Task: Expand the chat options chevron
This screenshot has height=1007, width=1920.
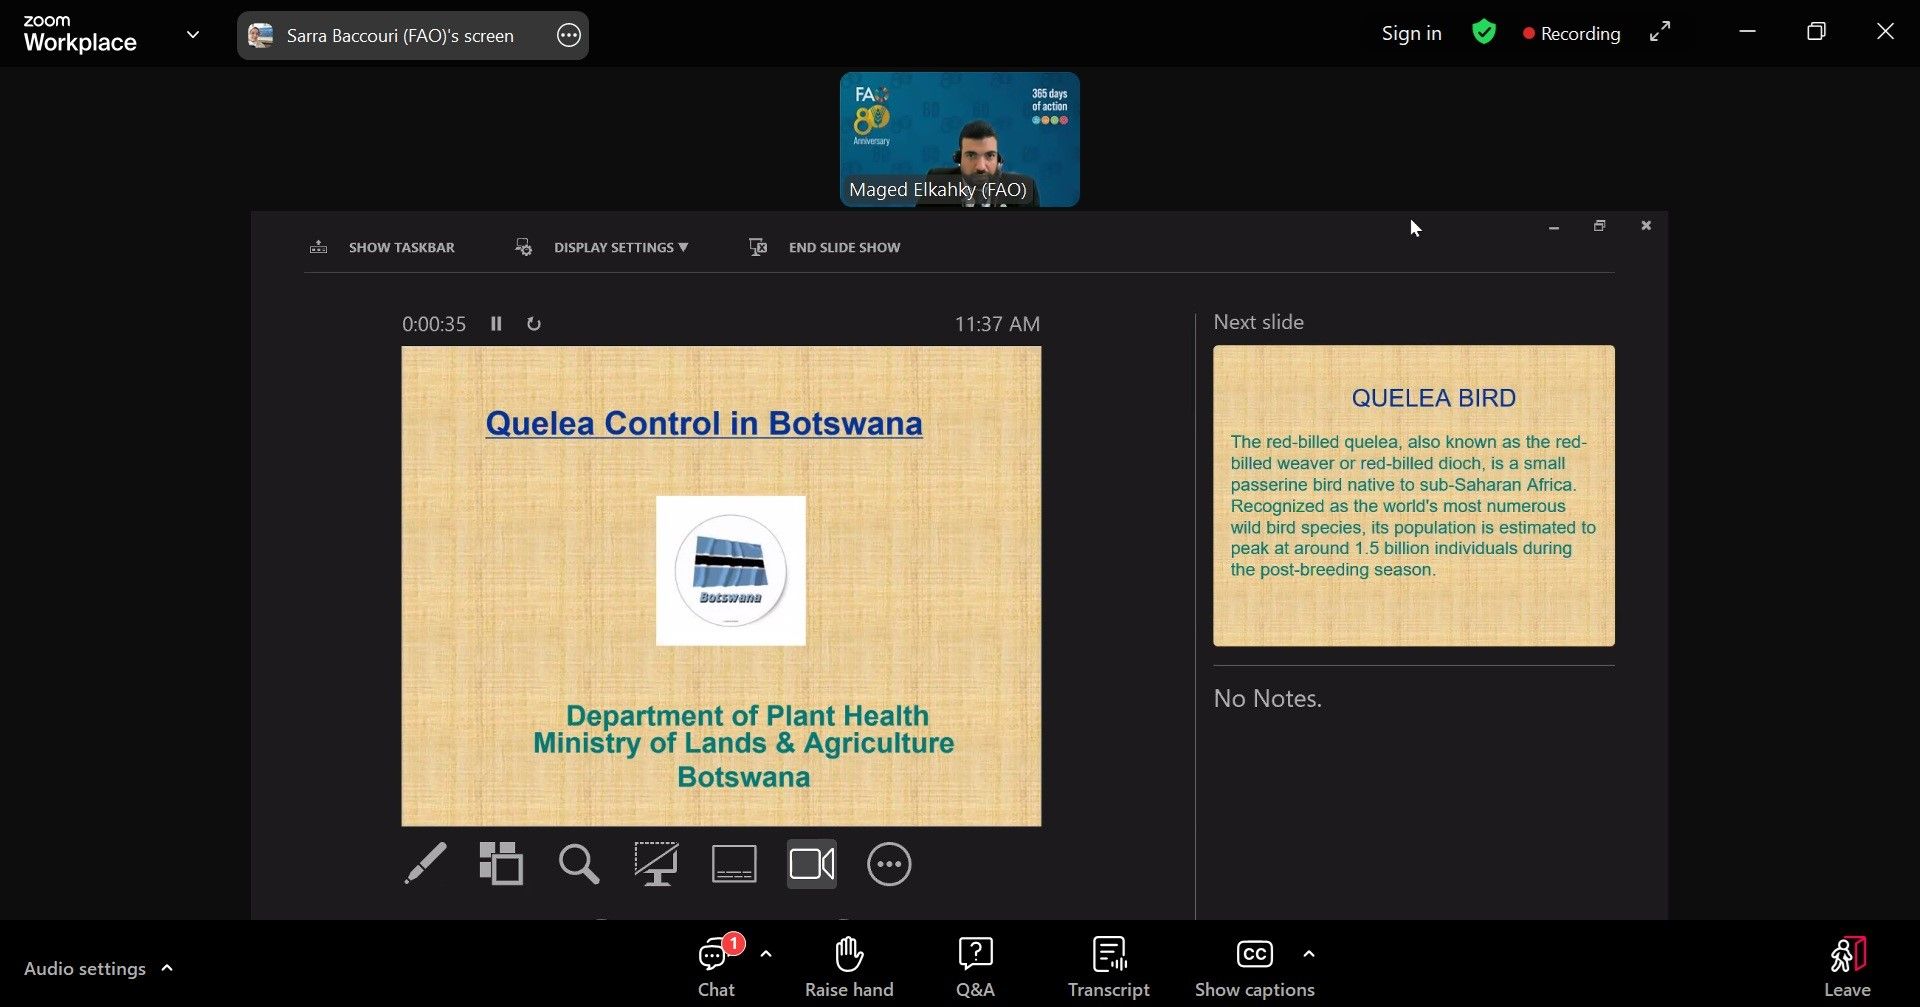Action: [x=766, y=954]
